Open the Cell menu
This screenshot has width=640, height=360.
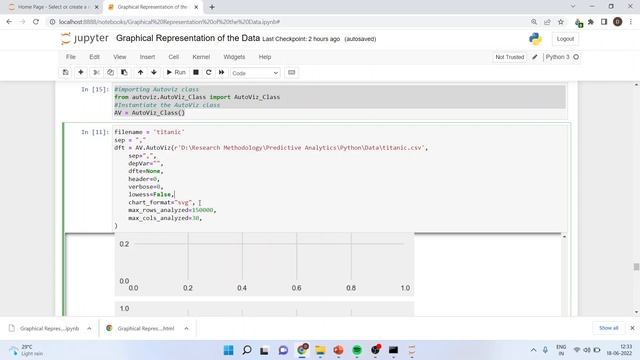point(174,57)
